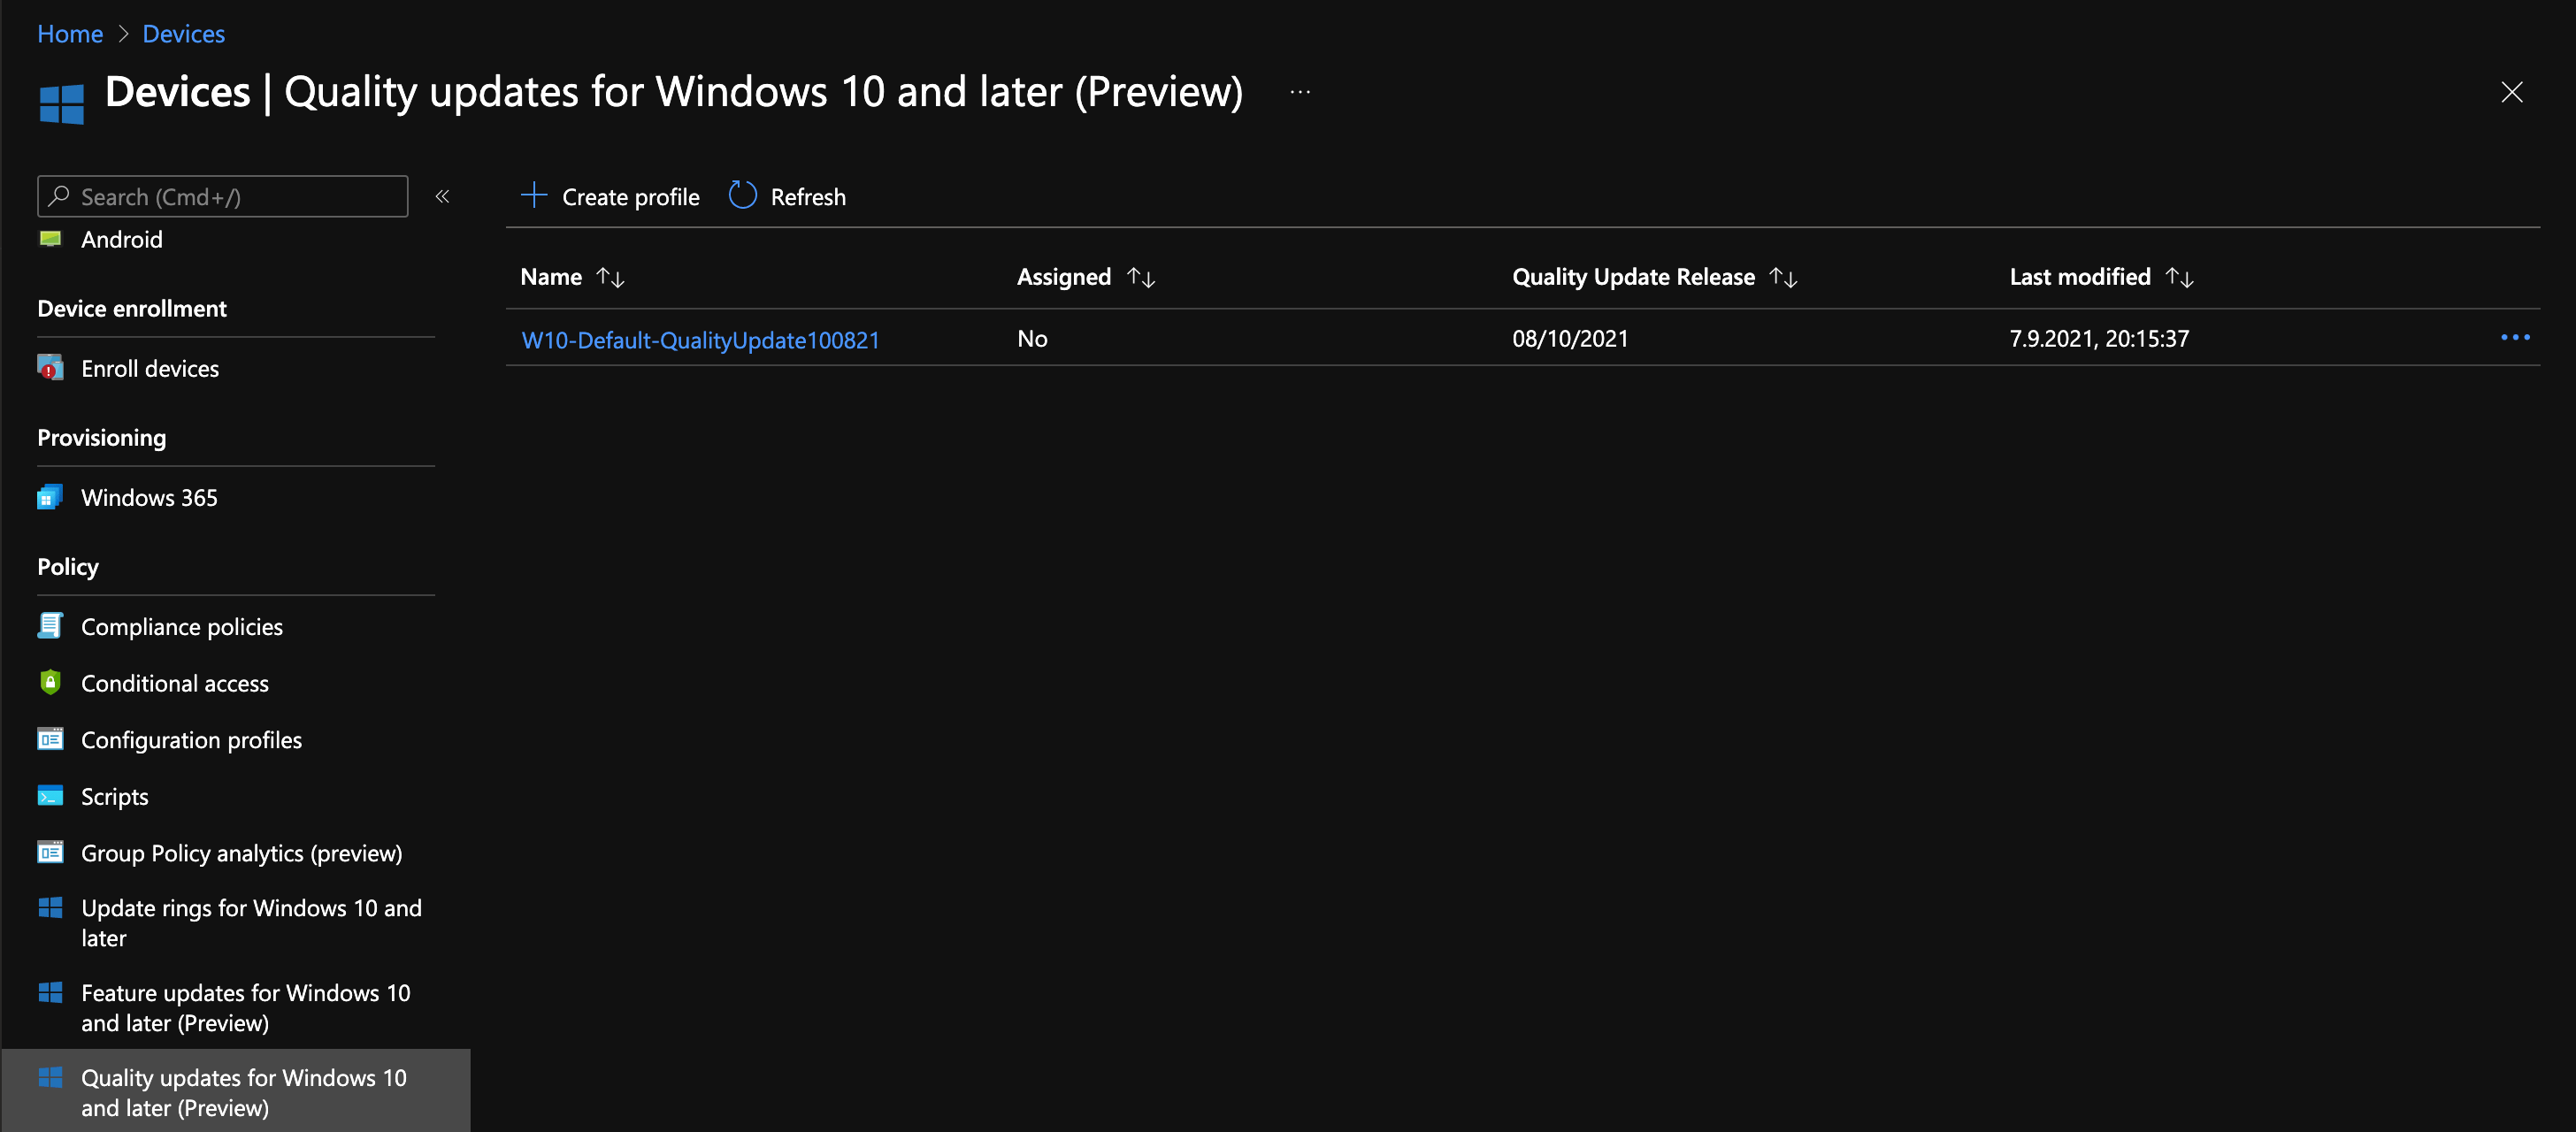The image size is (2576, 1132).
Task: Click the Windows logo Devices icon in the header
Action: tap(62, 104)
